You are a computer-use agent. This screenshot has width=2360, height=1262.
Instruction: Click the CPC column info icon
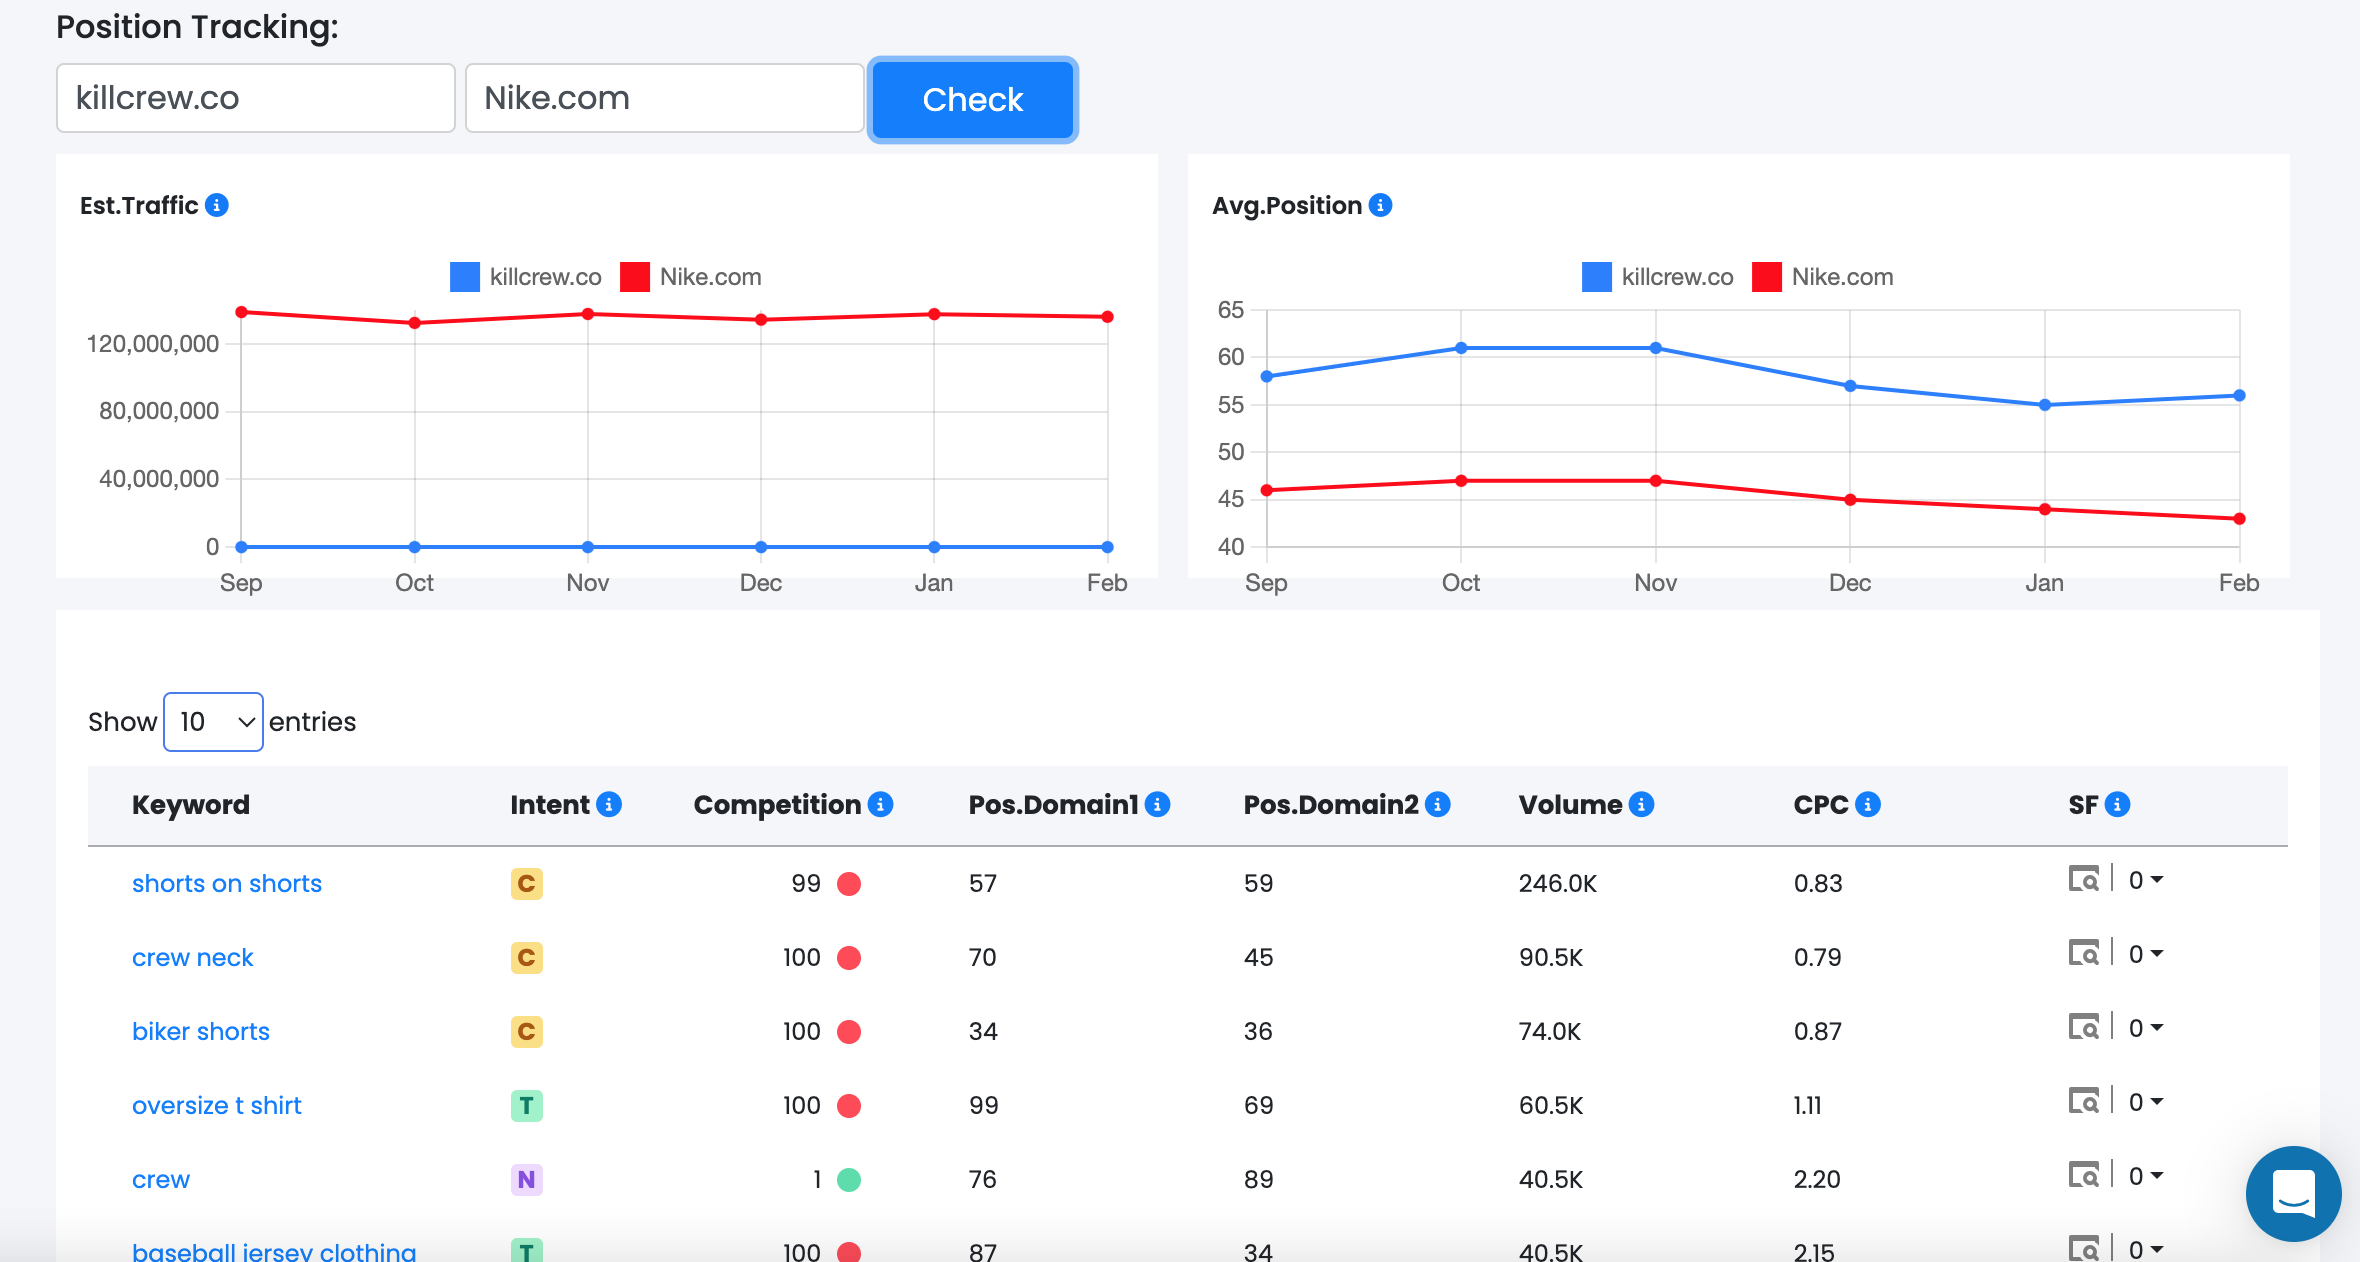[1867, 804]
